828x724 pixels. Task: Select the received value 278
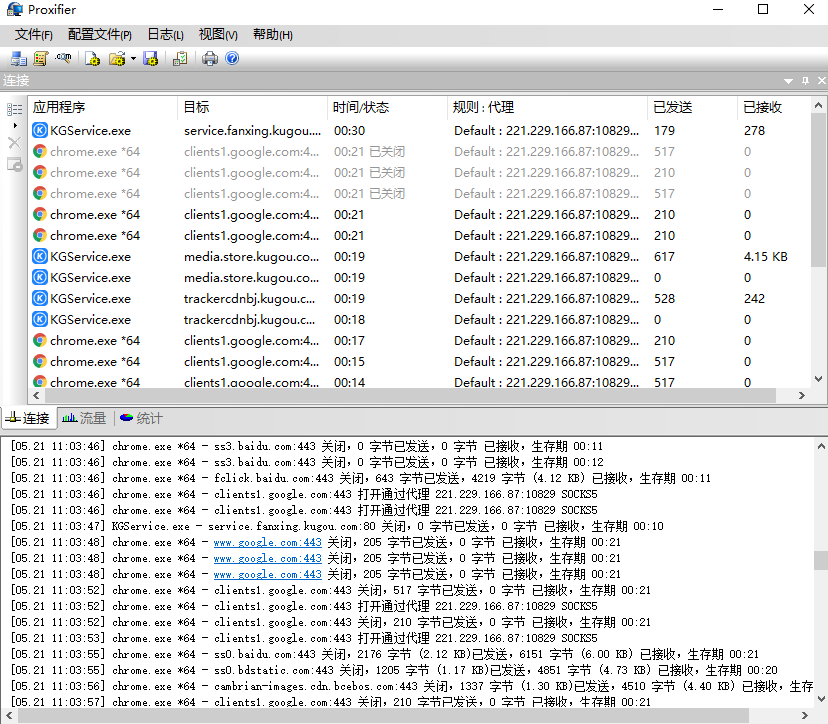tap(754, 130)
